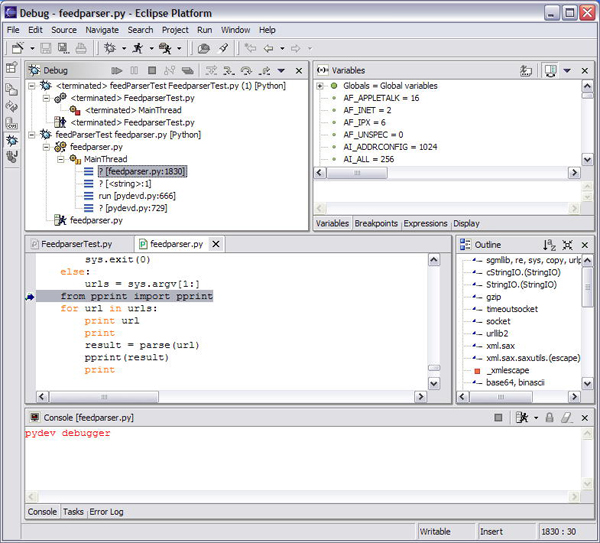
Task: Close the Console view
Action: click(585, 418)
